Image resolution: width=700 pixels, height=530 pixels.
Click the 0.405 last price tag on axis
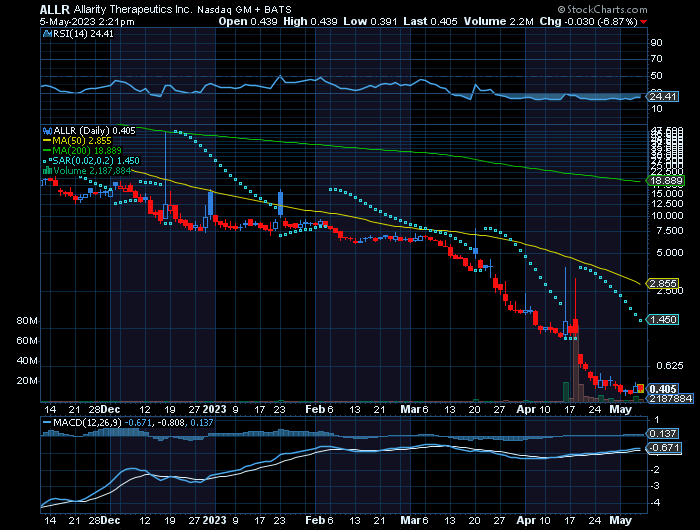[663, 389]
